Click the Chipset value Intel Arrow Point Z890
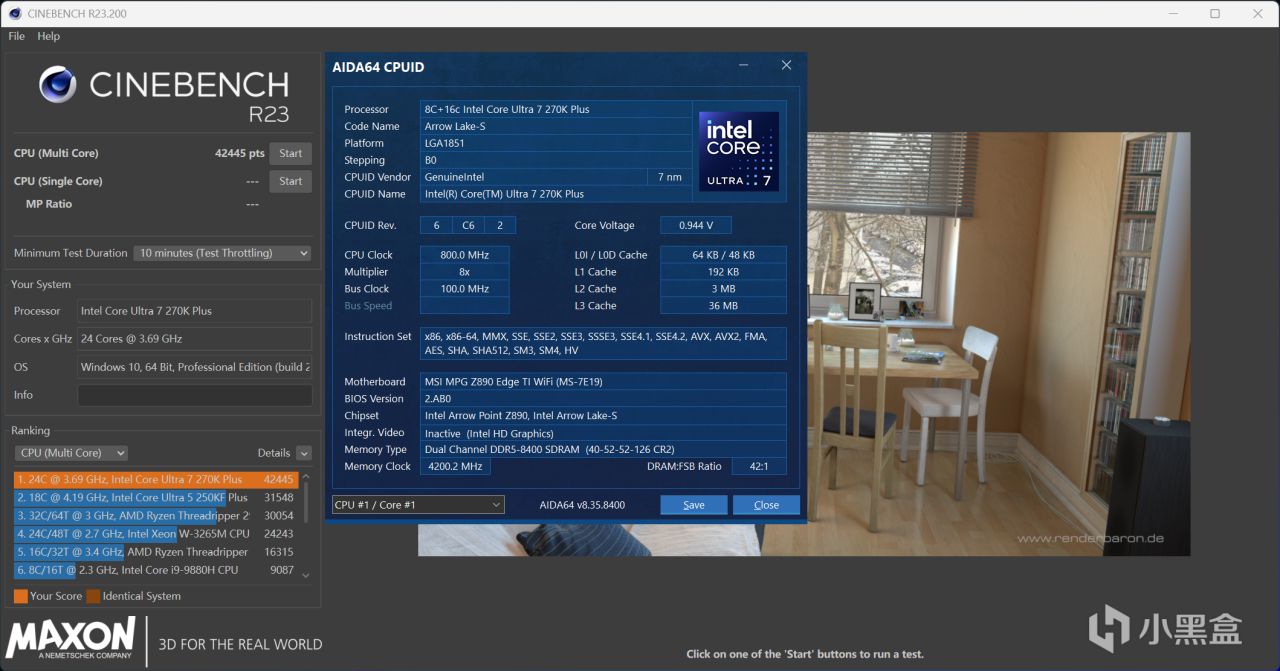The height and width of the screenshot is (671, 1280). tap(603, 416)
